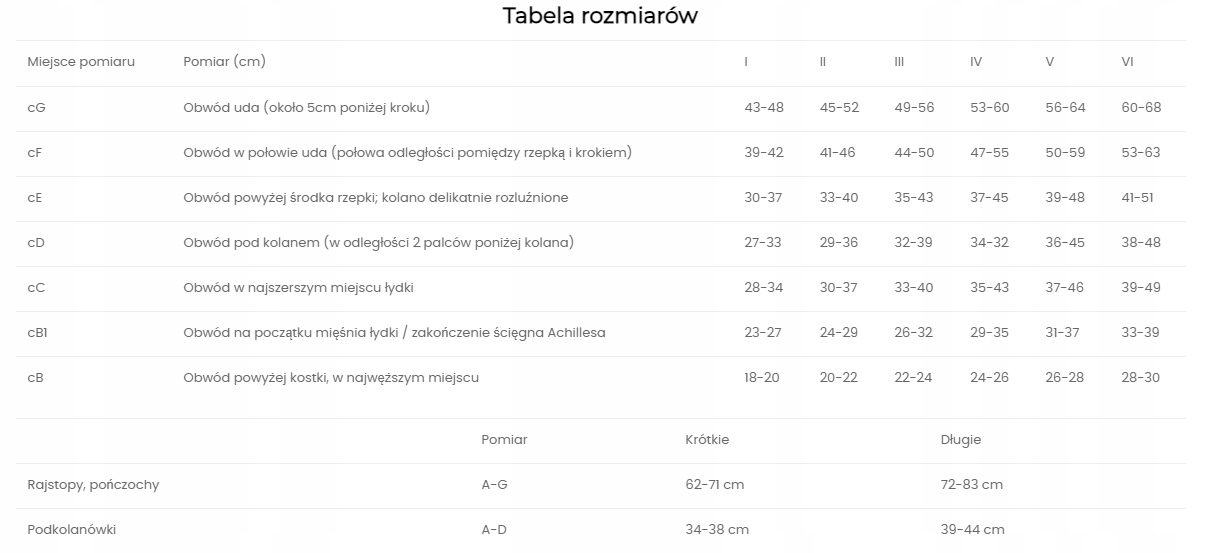Click the 41-51 value in the cE row

point(1137,198)
